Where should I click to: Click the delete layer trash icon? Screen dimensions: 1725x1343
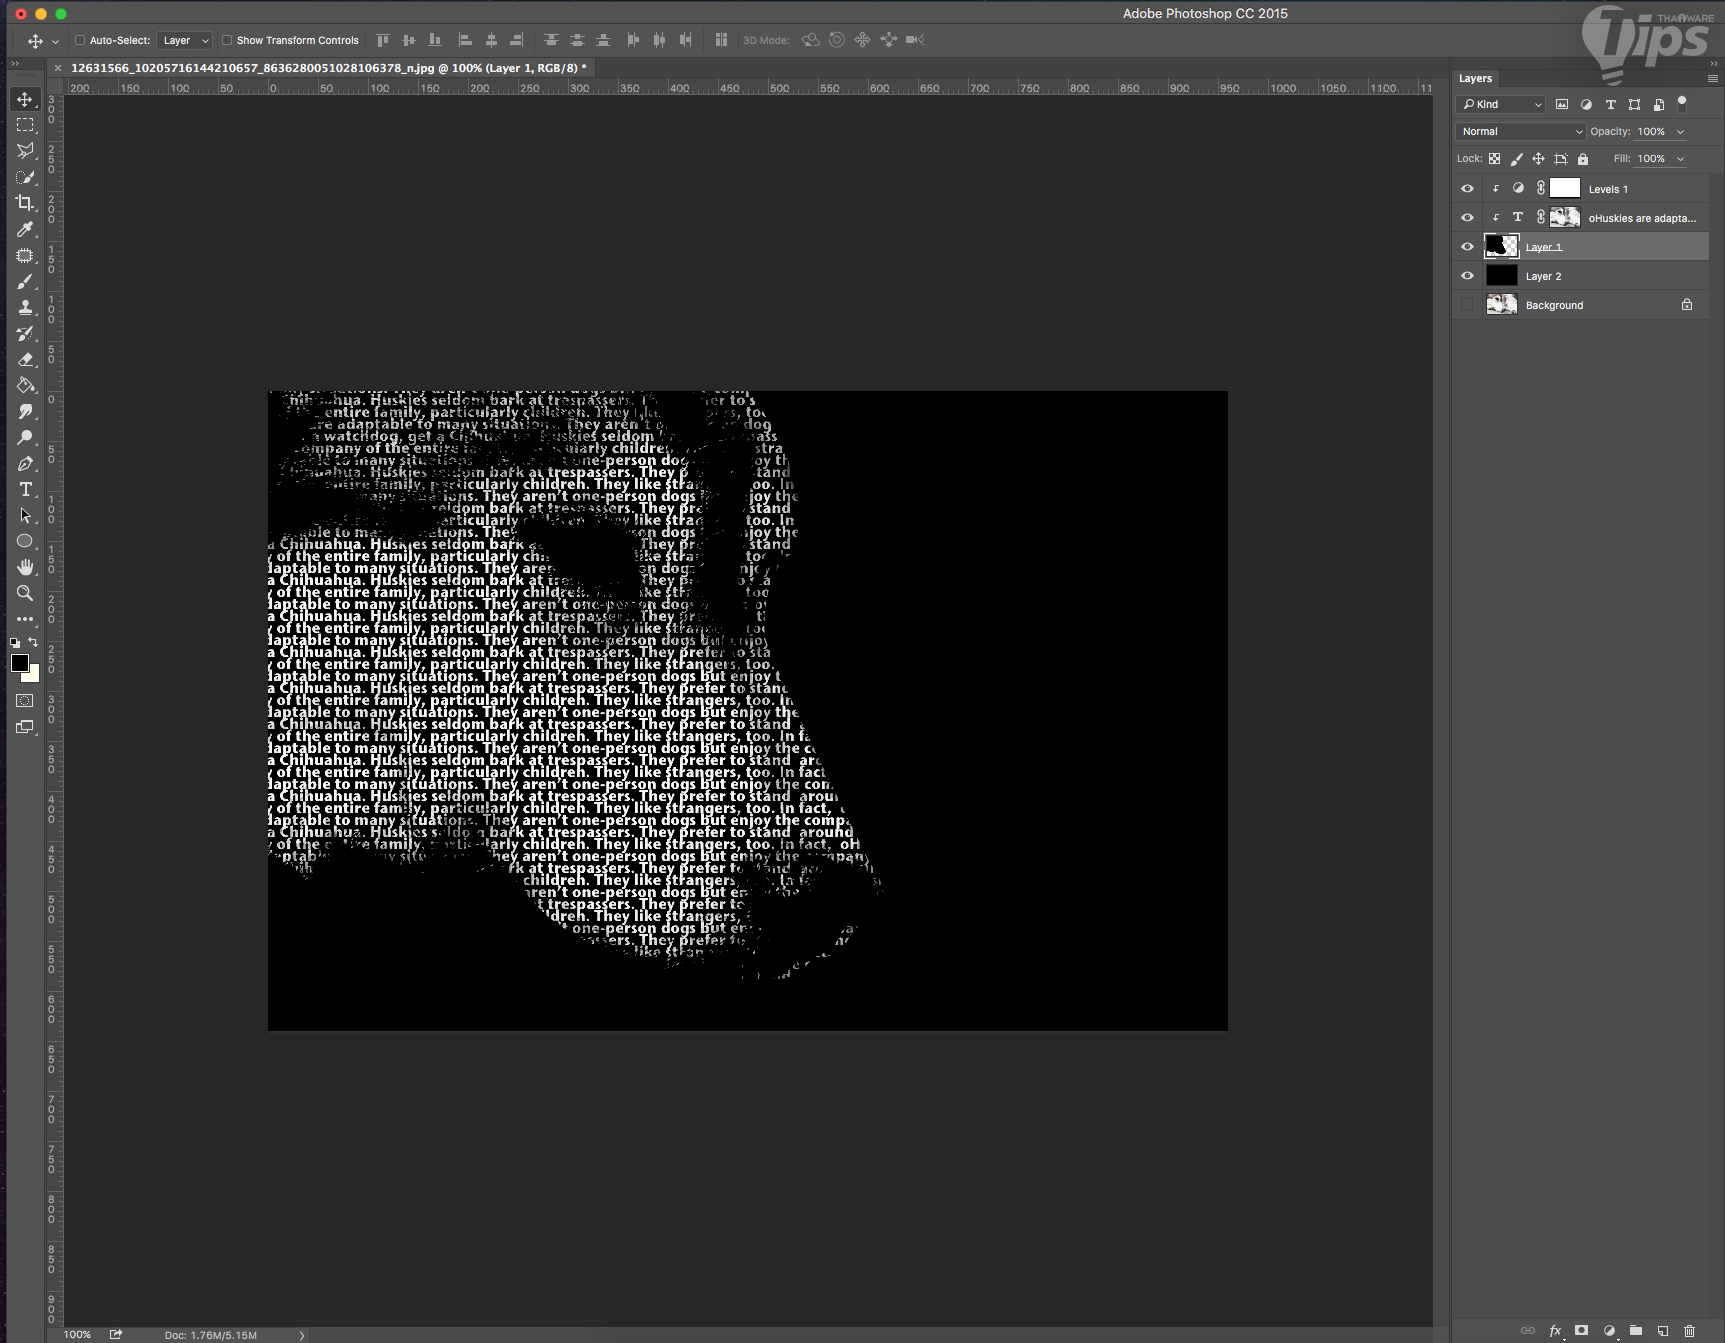point(1690,1330)
